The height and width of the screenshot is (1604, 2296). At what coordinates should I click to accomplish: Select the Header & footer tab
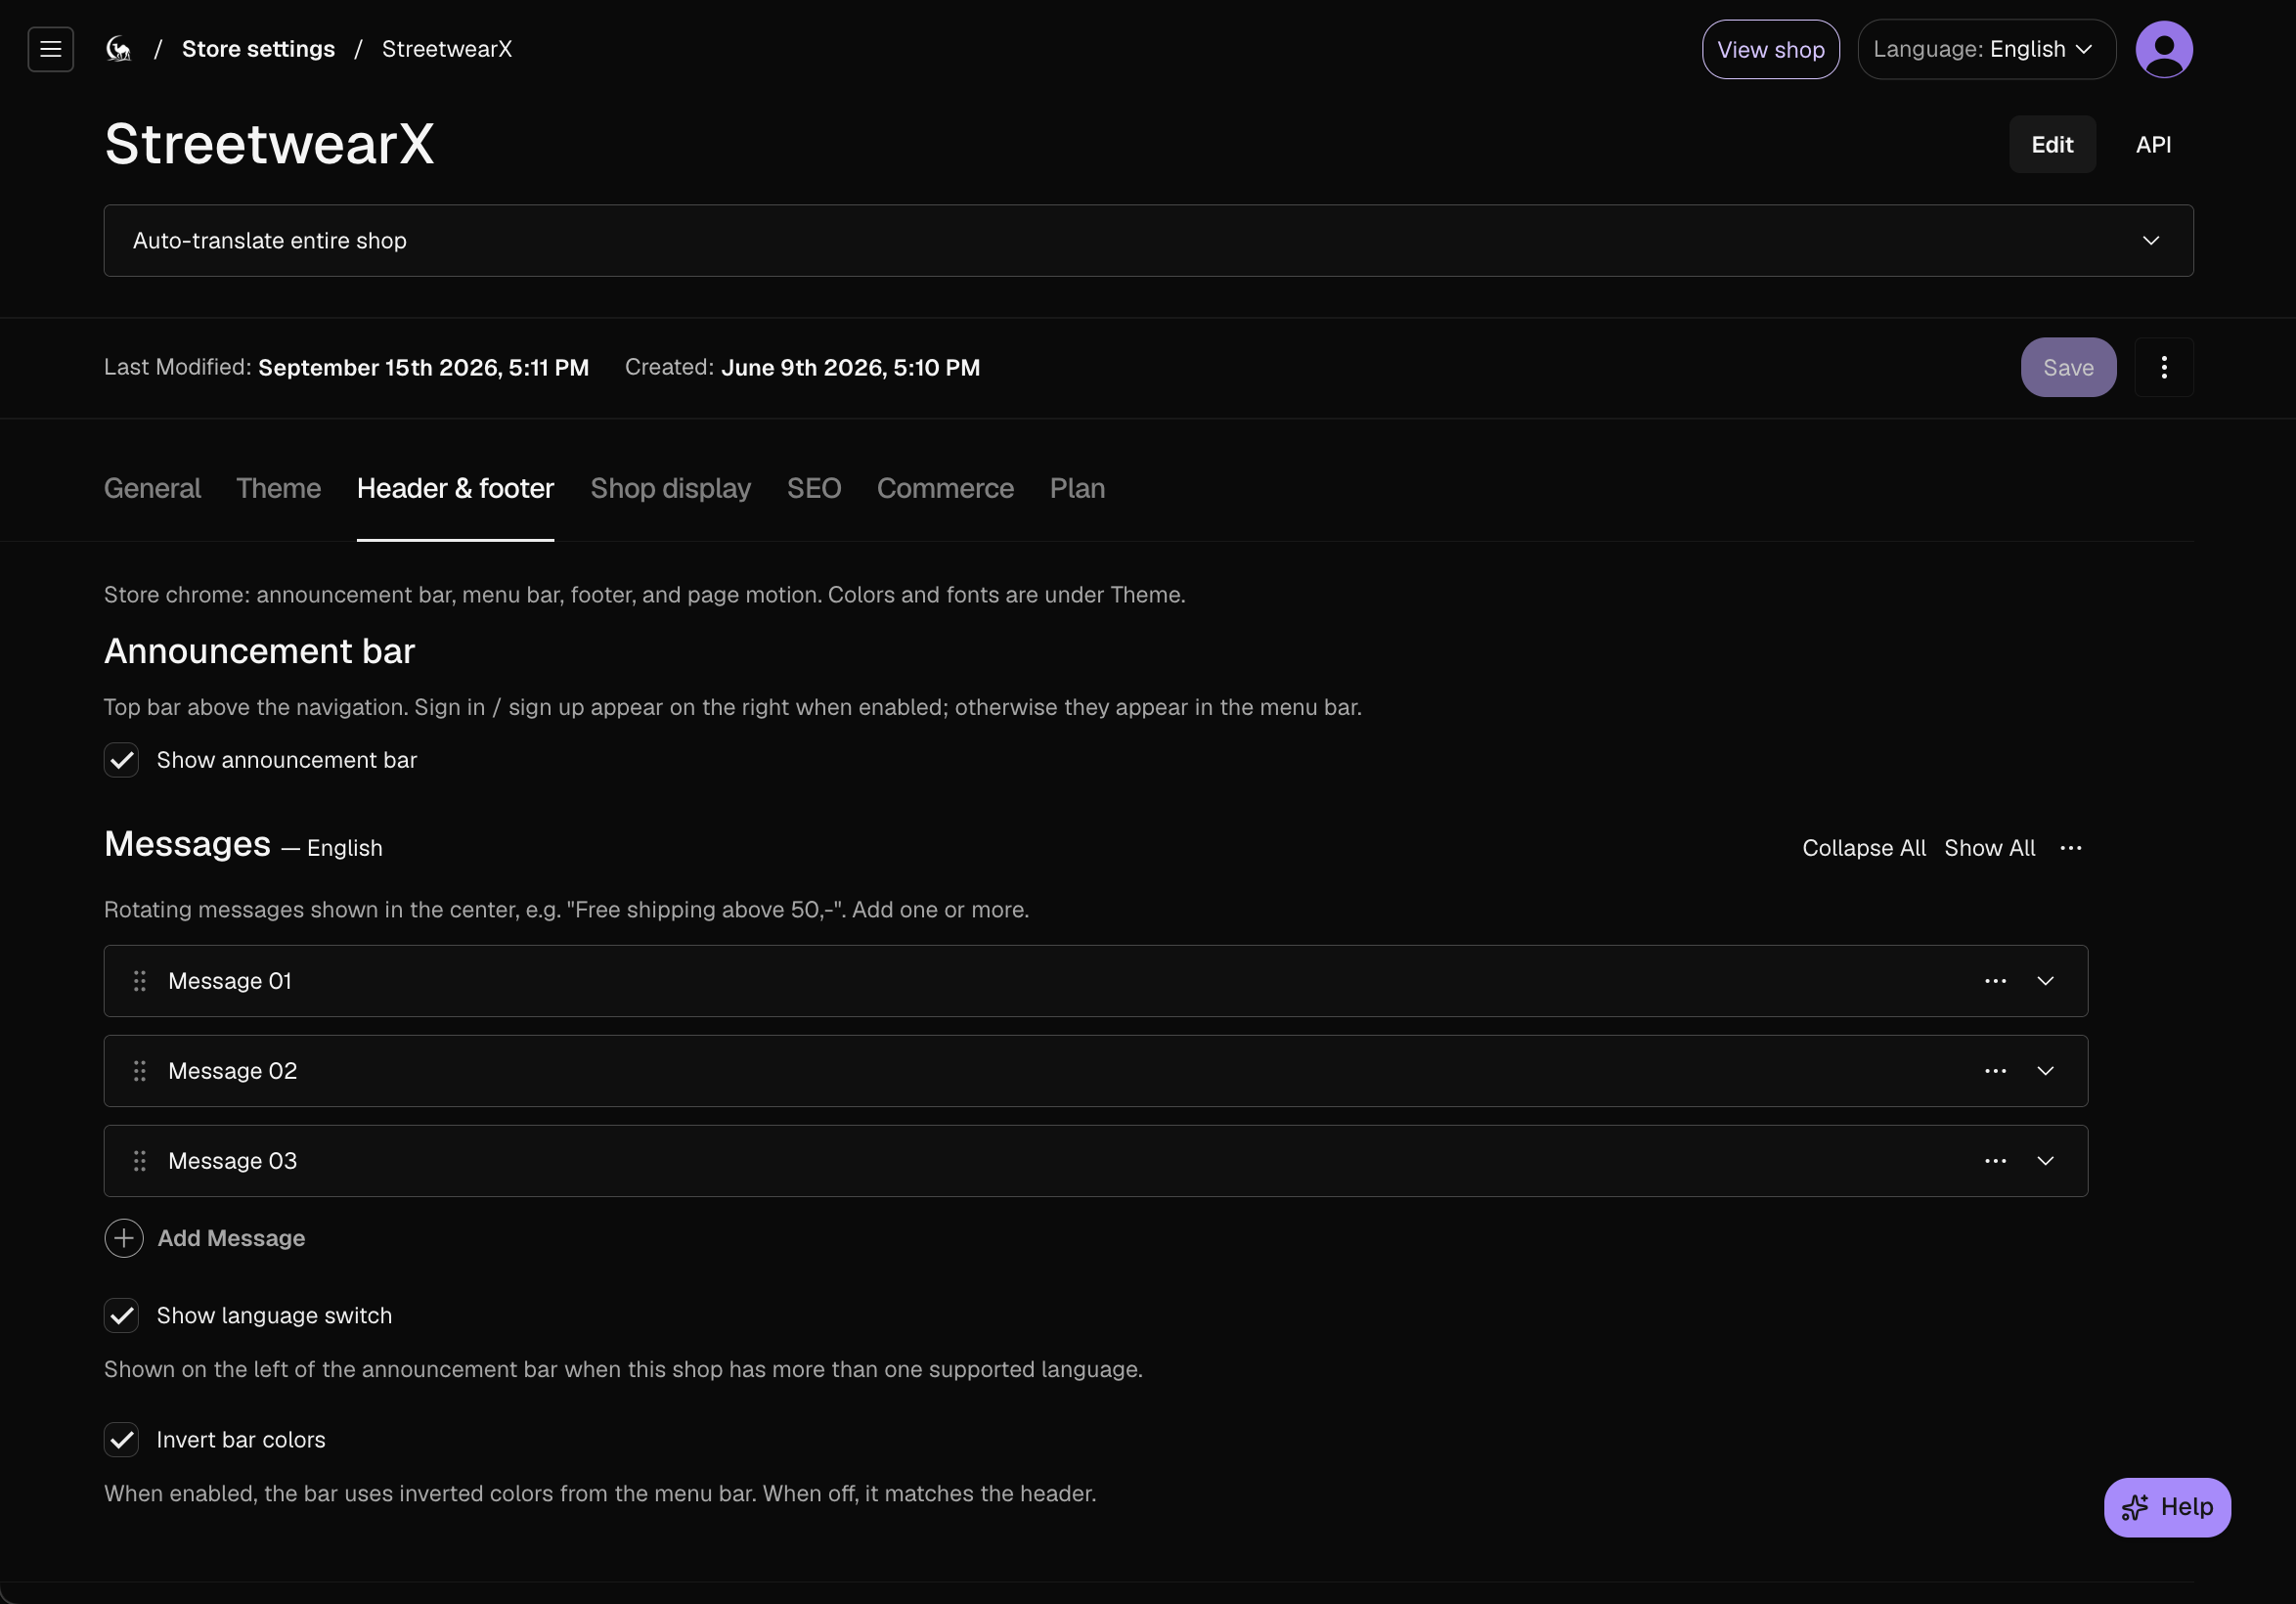[x=455, y=488]
